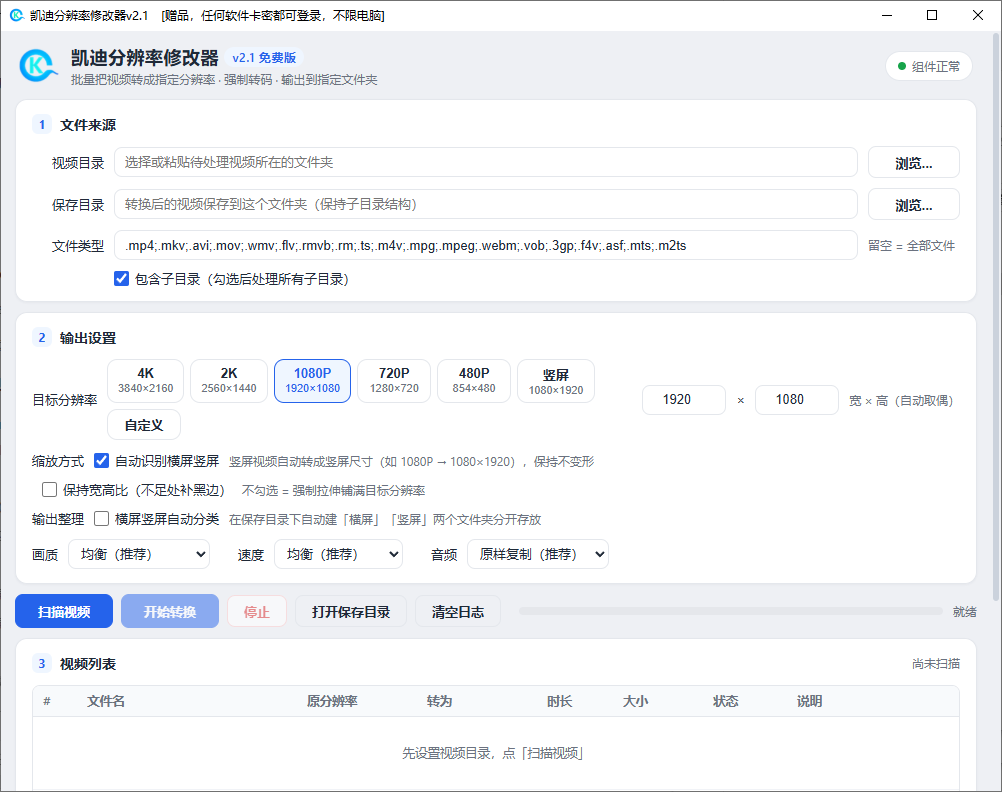Select the 竖屏 1080×1920 preset
Image resolution: width=1002 pixels, height=792 pixels.
point(556,381)
